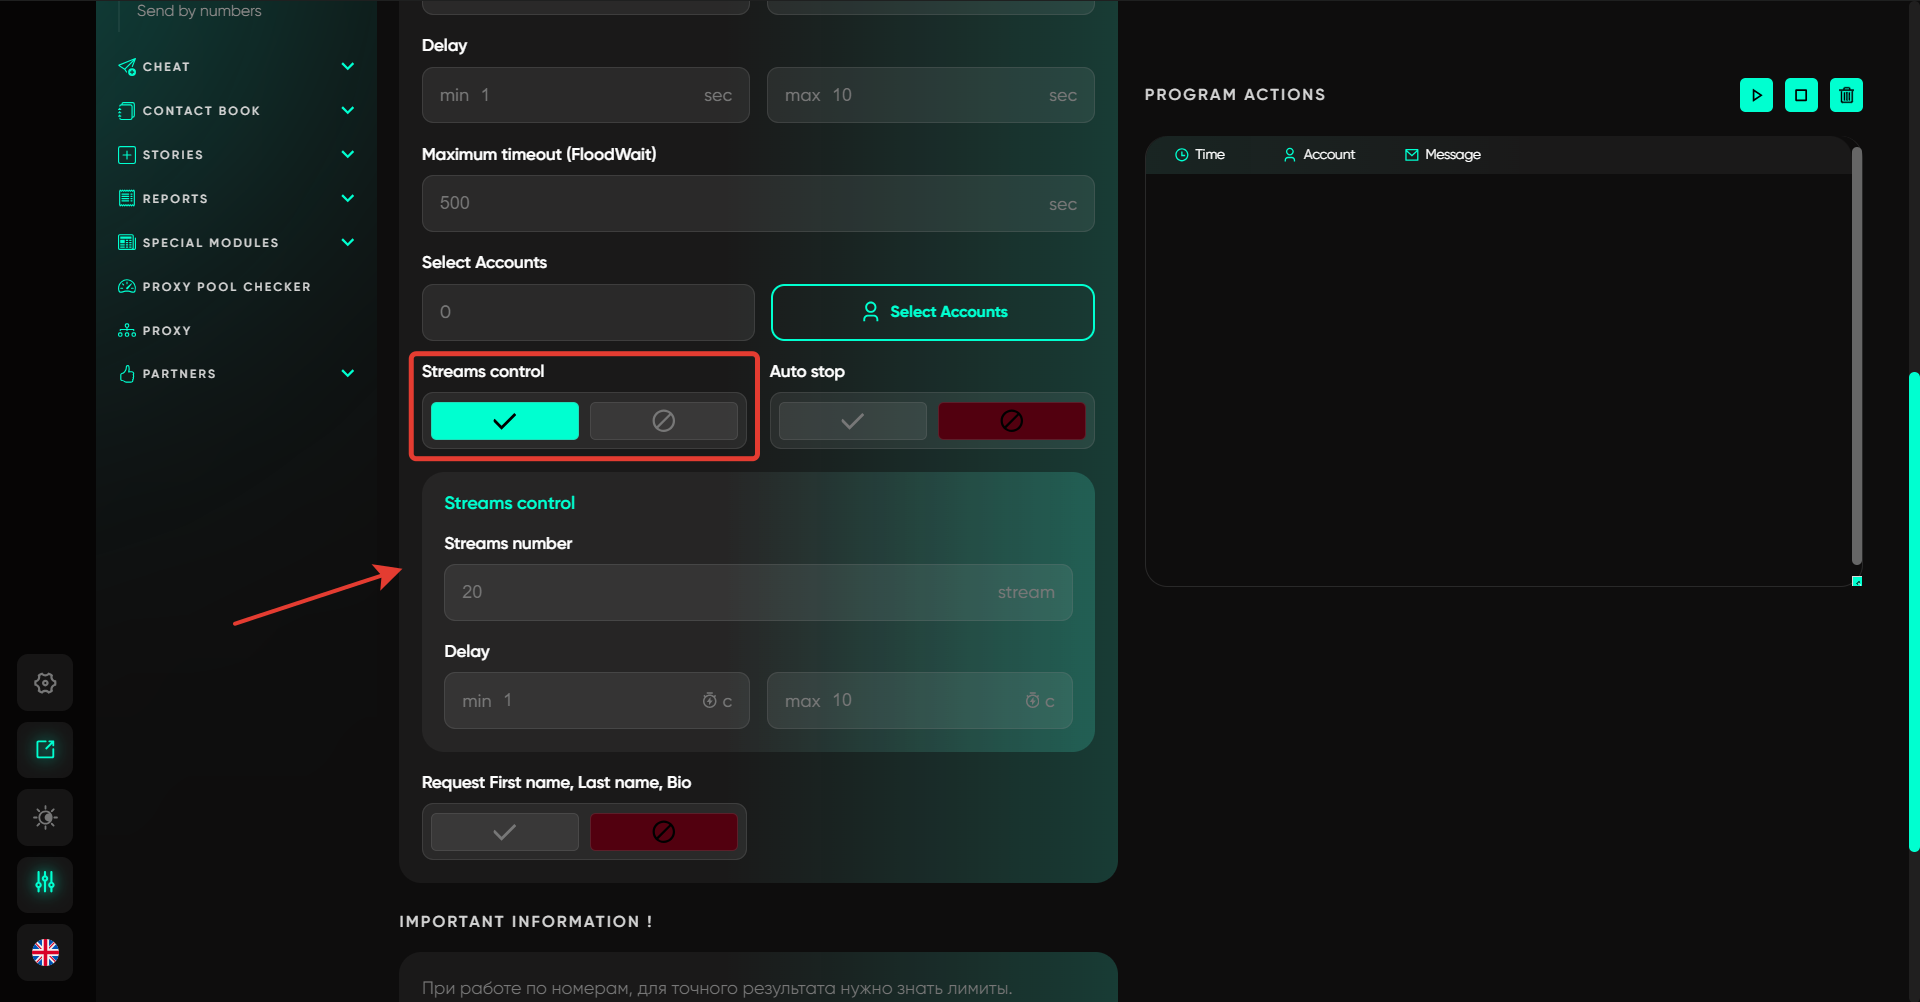Screen dimensions: 1920x1002
Task: Open settings gear in left sidebar
Action: click(x=45, y=683)
